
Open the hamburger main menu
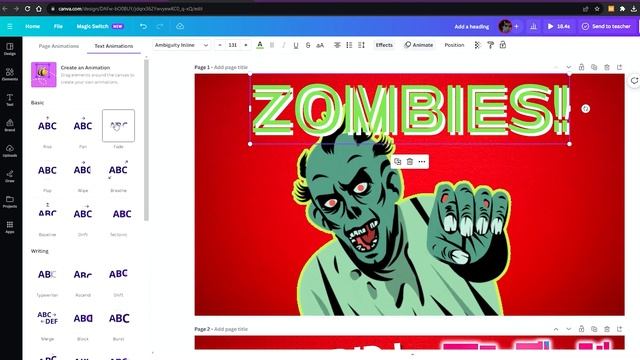[10, 26]
